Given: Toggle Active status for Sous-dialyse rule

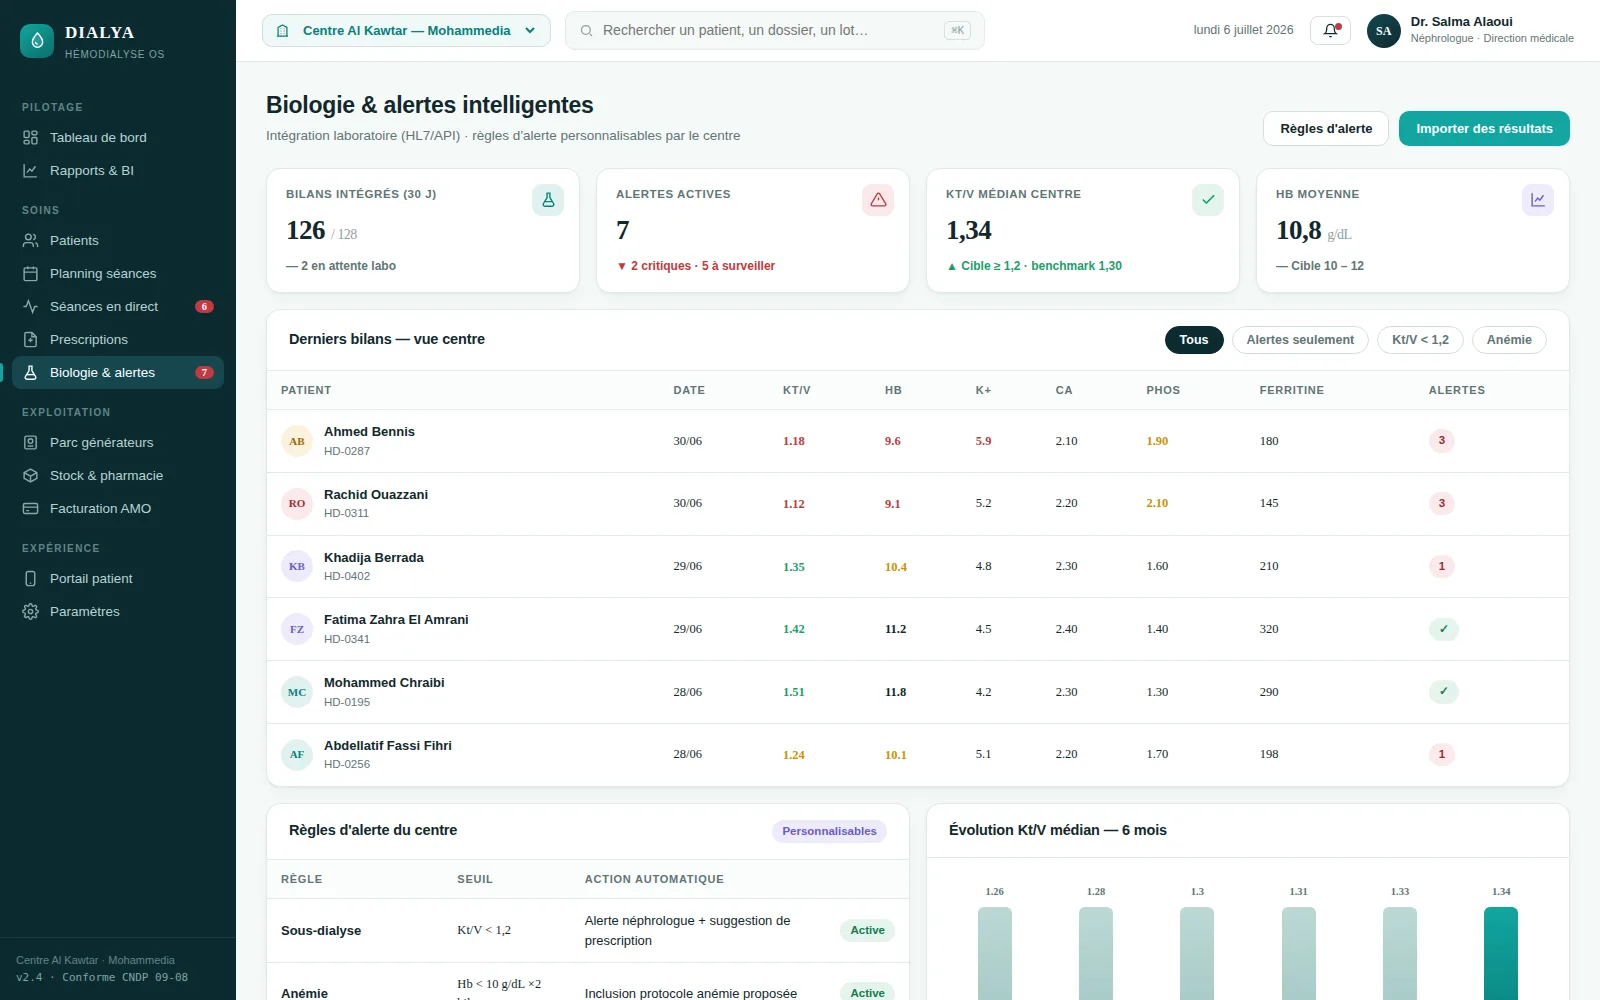Looking at the screenshot, I should click(867, 930).
